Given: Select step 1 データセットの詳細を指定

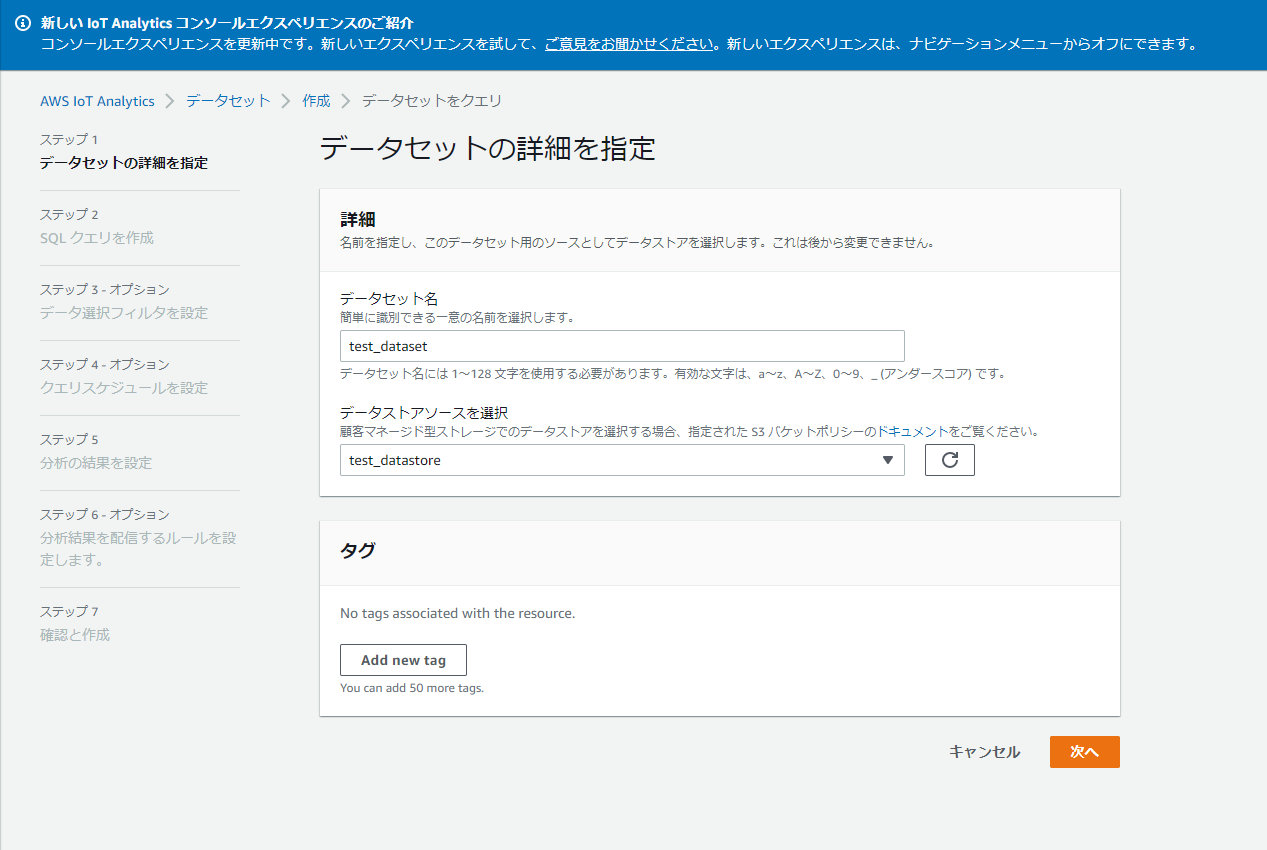Looking at the screenshot, I should (124, 163).
